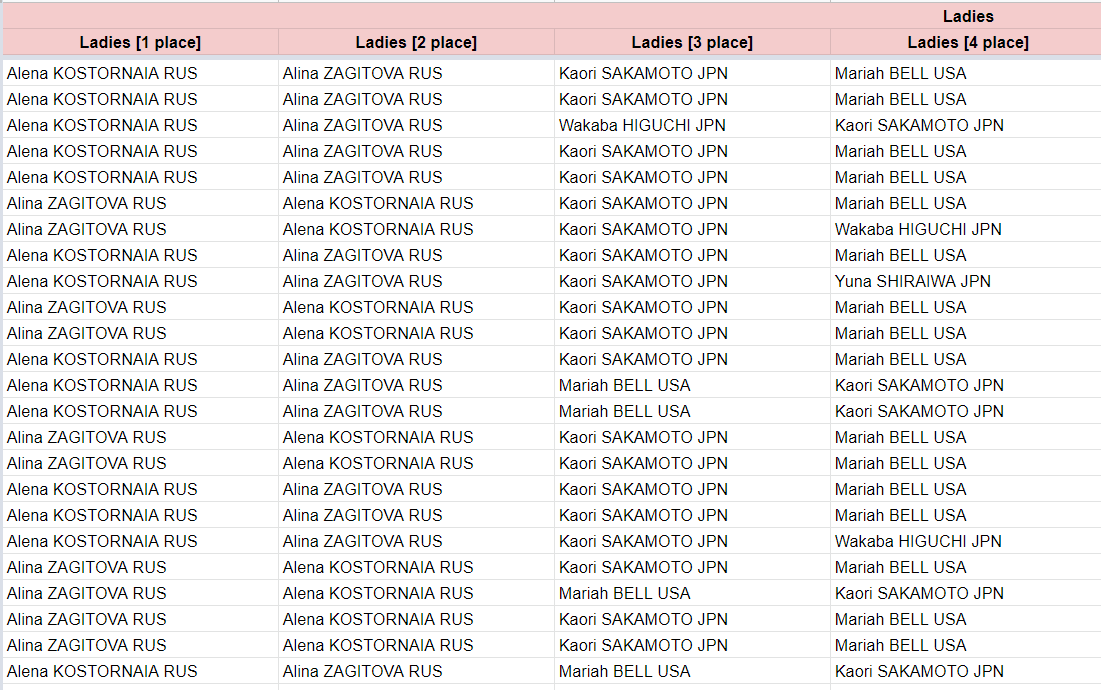1101x690 pixels.
Task: Select the "Ladies [4 place]" header cell
Action: pyautogui.click(x=967, y=42)
